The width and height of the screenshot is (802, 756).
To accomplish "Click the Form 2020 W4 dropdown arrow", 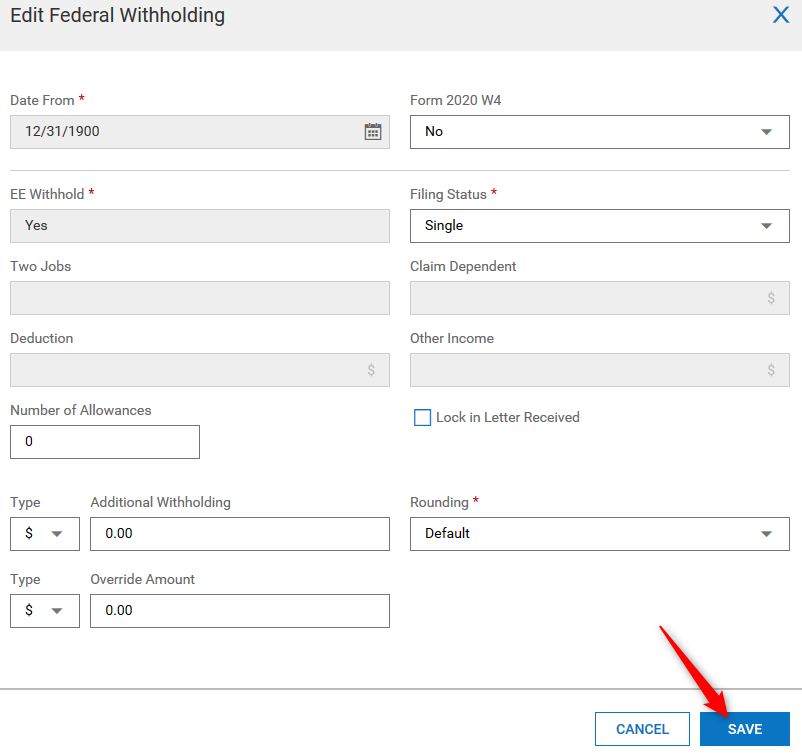I will click(768, 131).
